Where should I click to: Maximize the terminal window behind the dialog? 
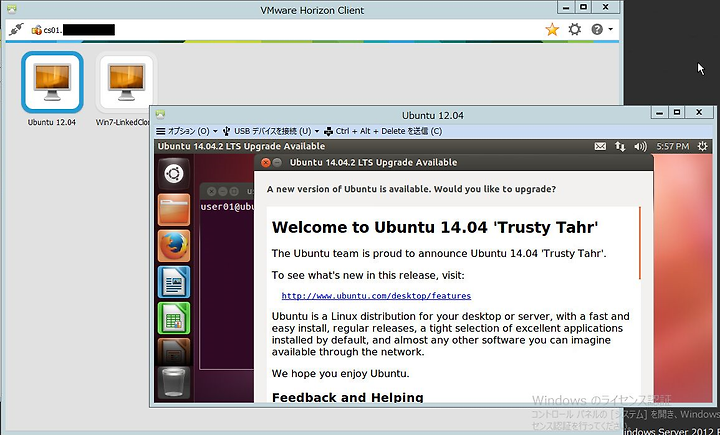[x=234, y=191]
